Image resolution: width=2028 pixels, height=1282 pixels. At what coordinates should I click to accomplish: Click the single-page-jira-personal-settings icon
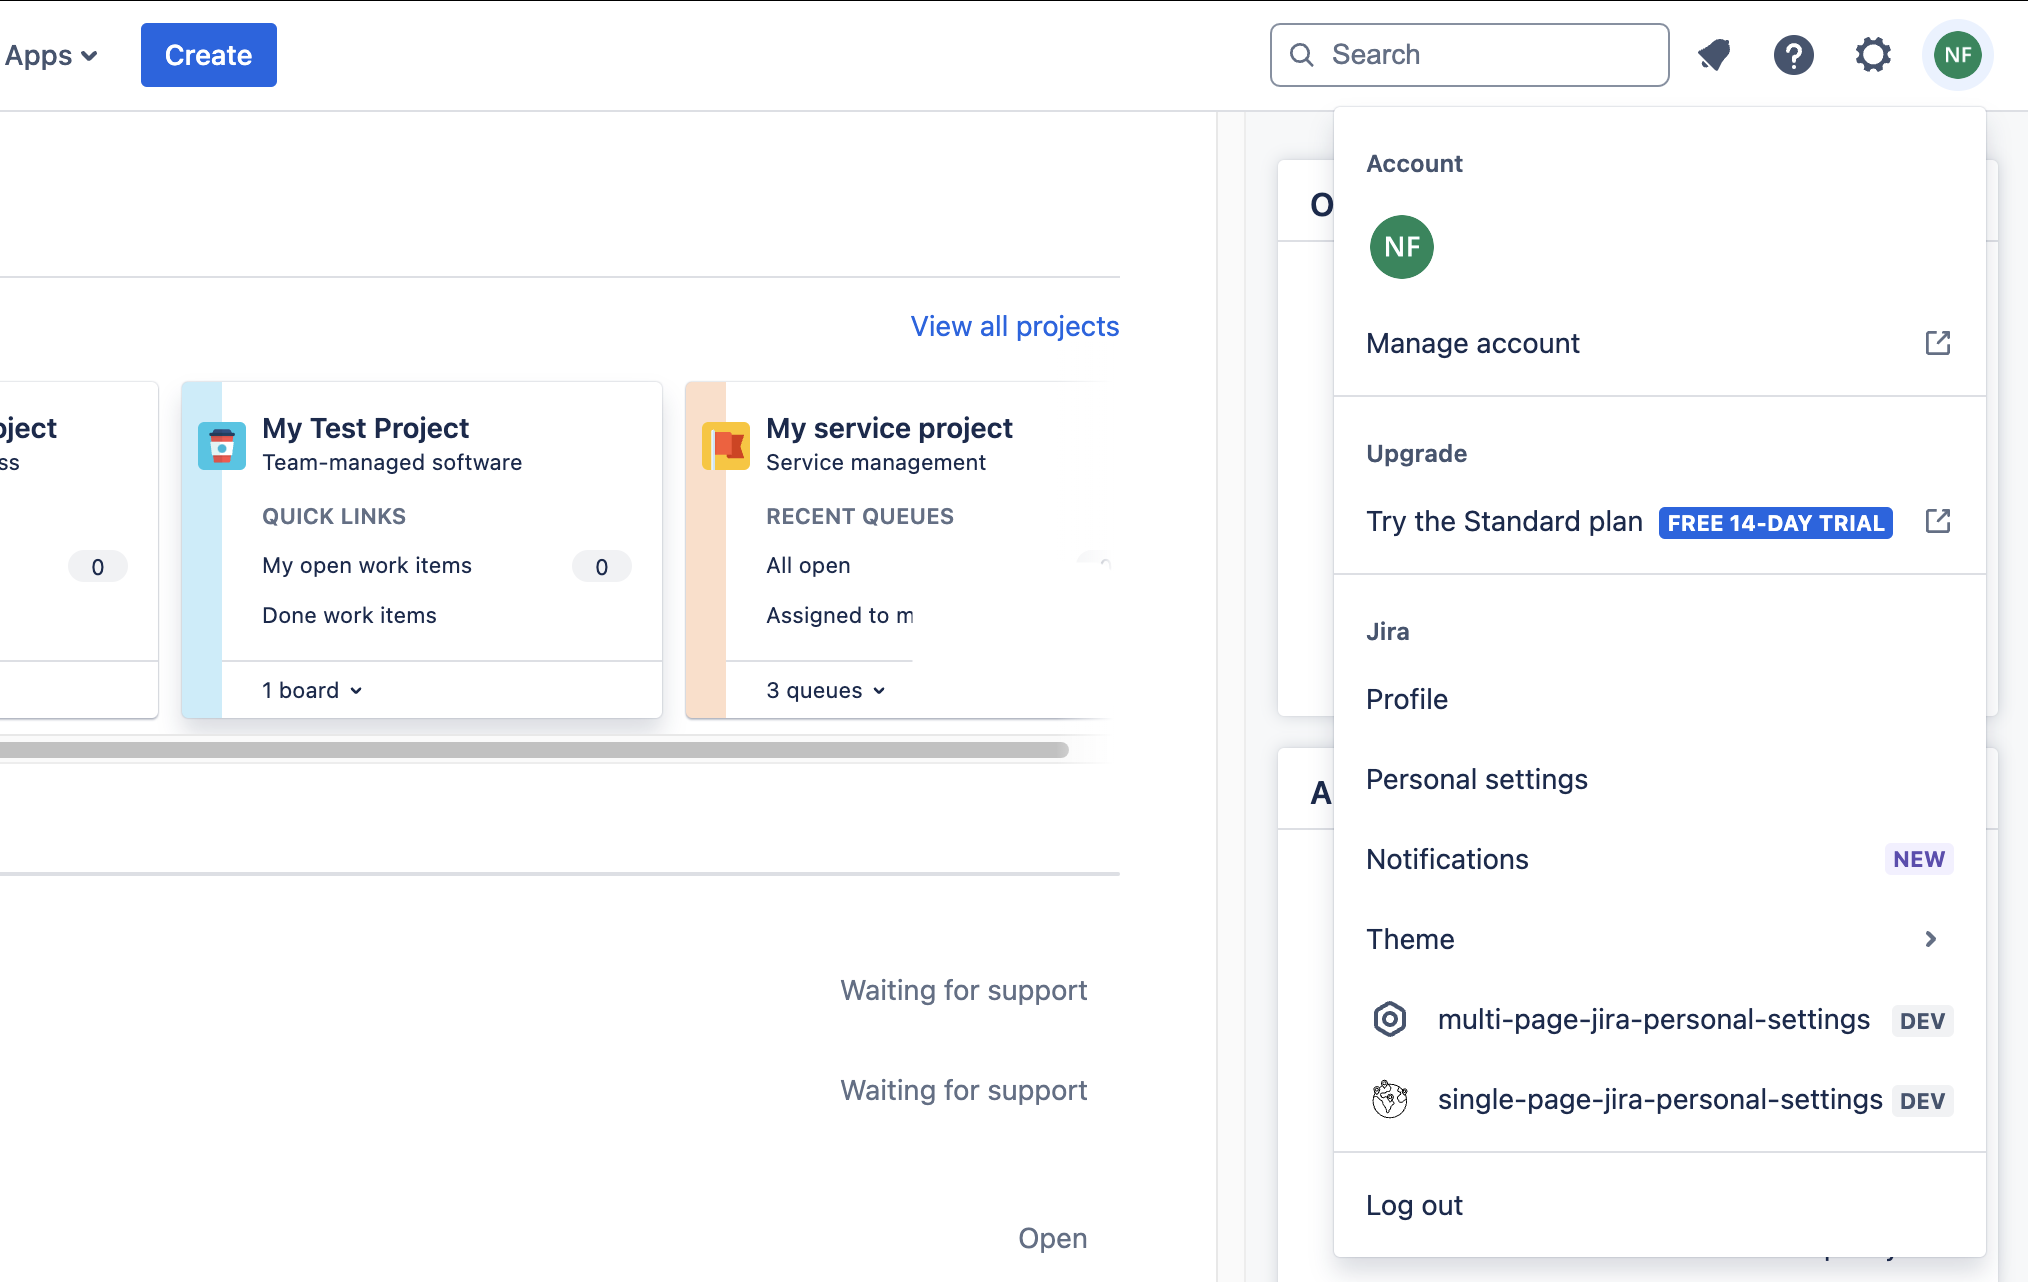(1390, 1099)
